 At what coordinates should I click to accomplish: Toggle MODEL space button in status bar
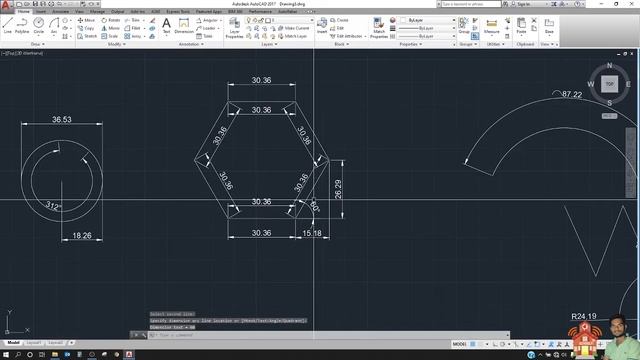[x=460, y=344]
